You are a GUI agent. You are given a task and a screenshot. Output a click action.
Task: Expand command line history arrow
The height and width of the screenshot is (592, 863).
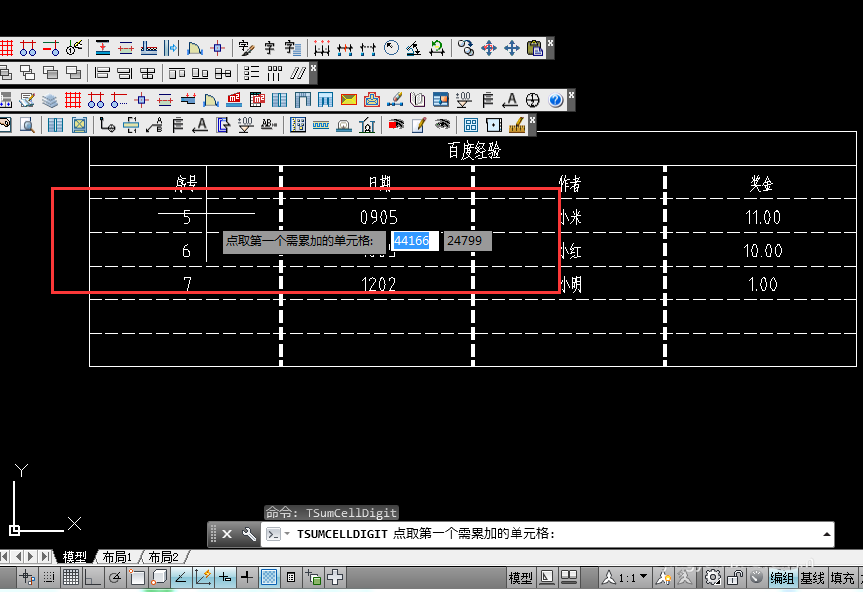[826, 534]
